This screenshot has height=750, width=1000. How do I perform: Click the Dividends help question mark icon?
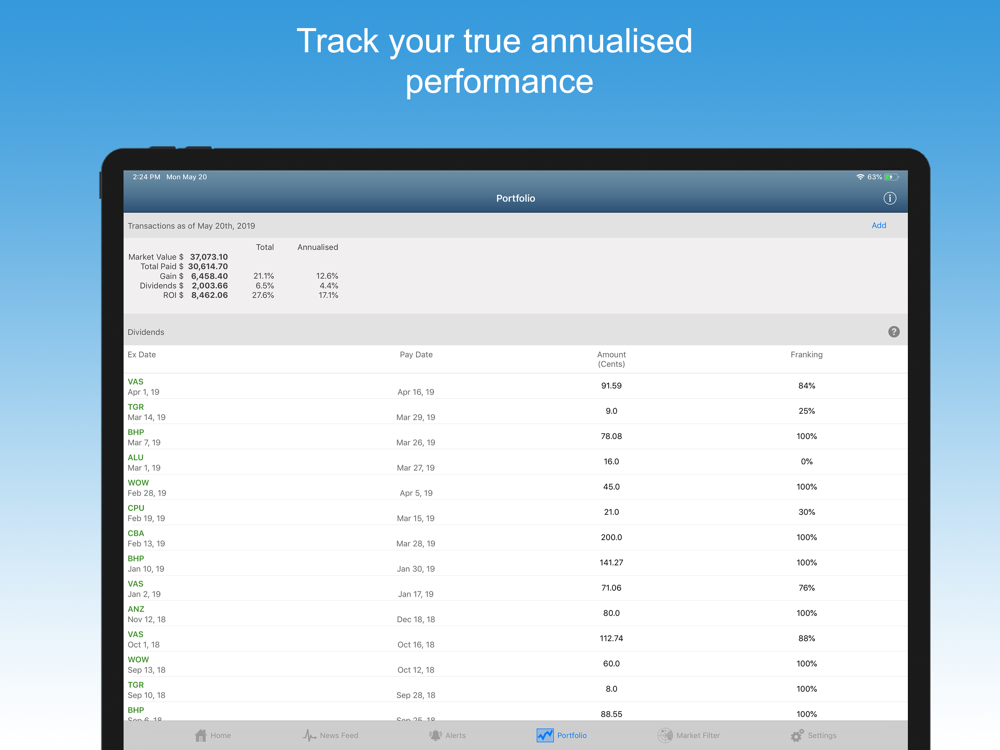point(893,332)
